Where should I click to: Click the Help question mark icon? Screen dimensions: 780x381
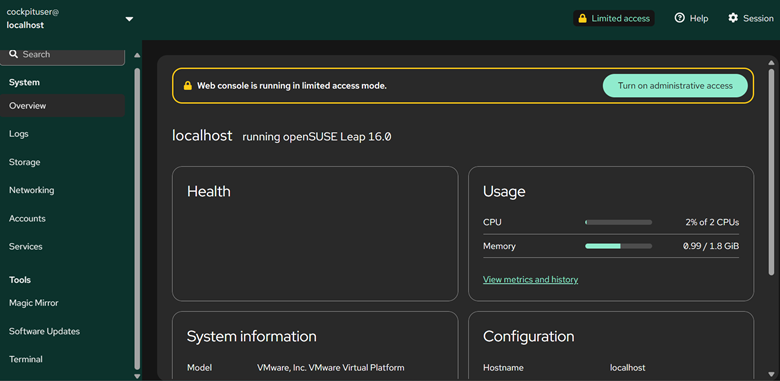(680, 18)
